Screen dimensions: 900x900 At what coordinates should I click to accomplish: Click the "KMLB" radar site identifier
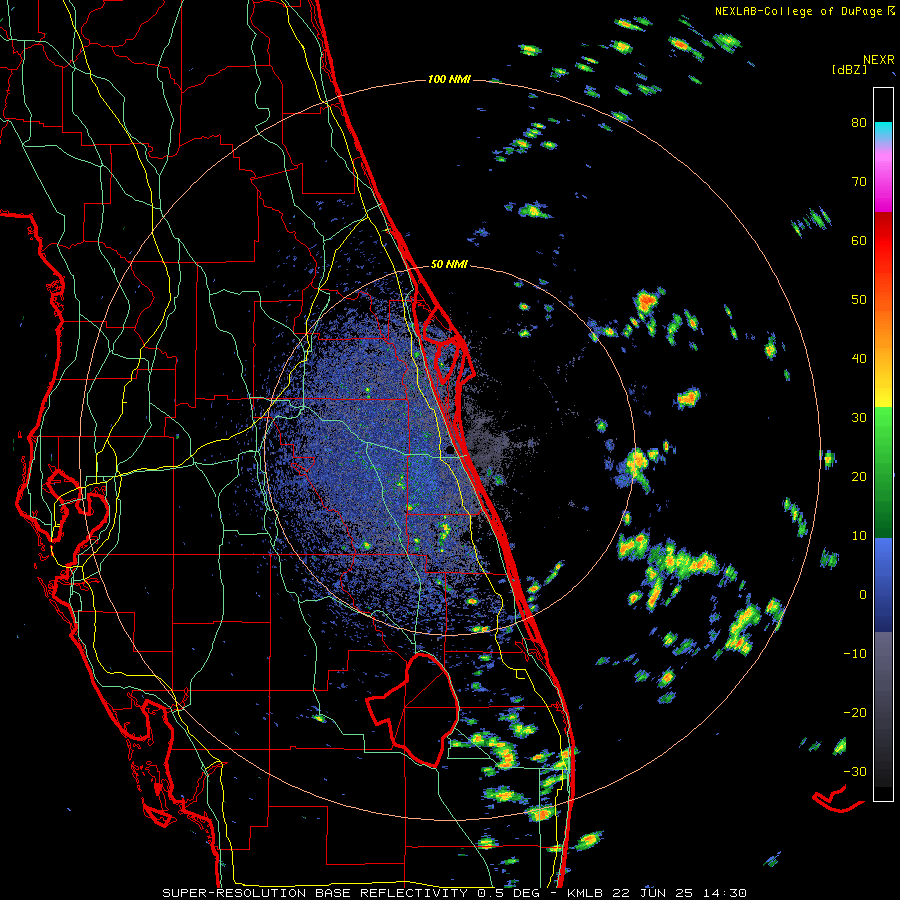coord(585,893)
